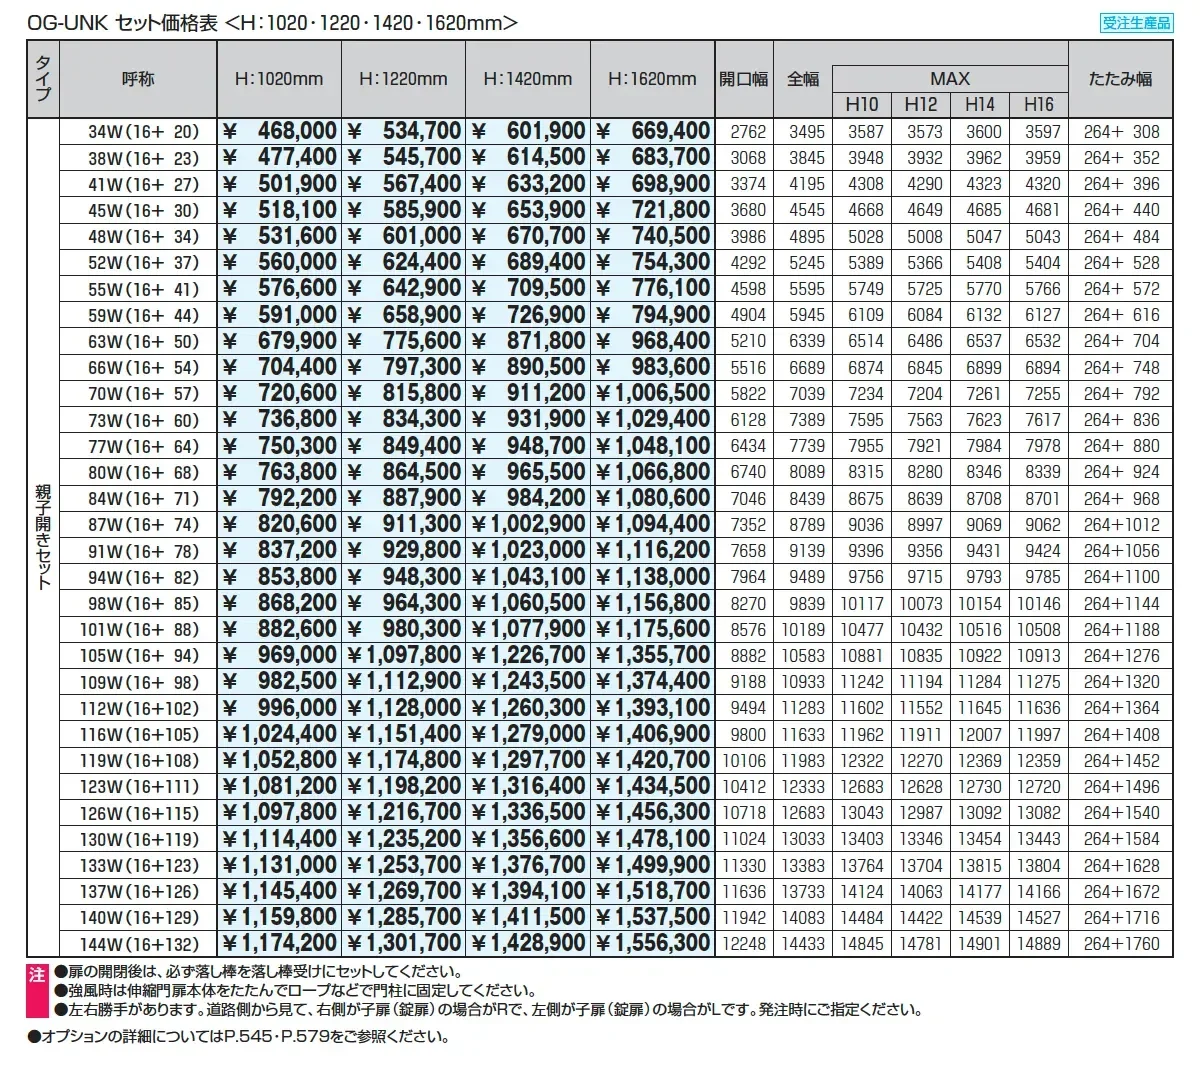This screenshot has width=1200, height=1082.
Task: Click H10 max value 7234
Action: coord(866,393)
